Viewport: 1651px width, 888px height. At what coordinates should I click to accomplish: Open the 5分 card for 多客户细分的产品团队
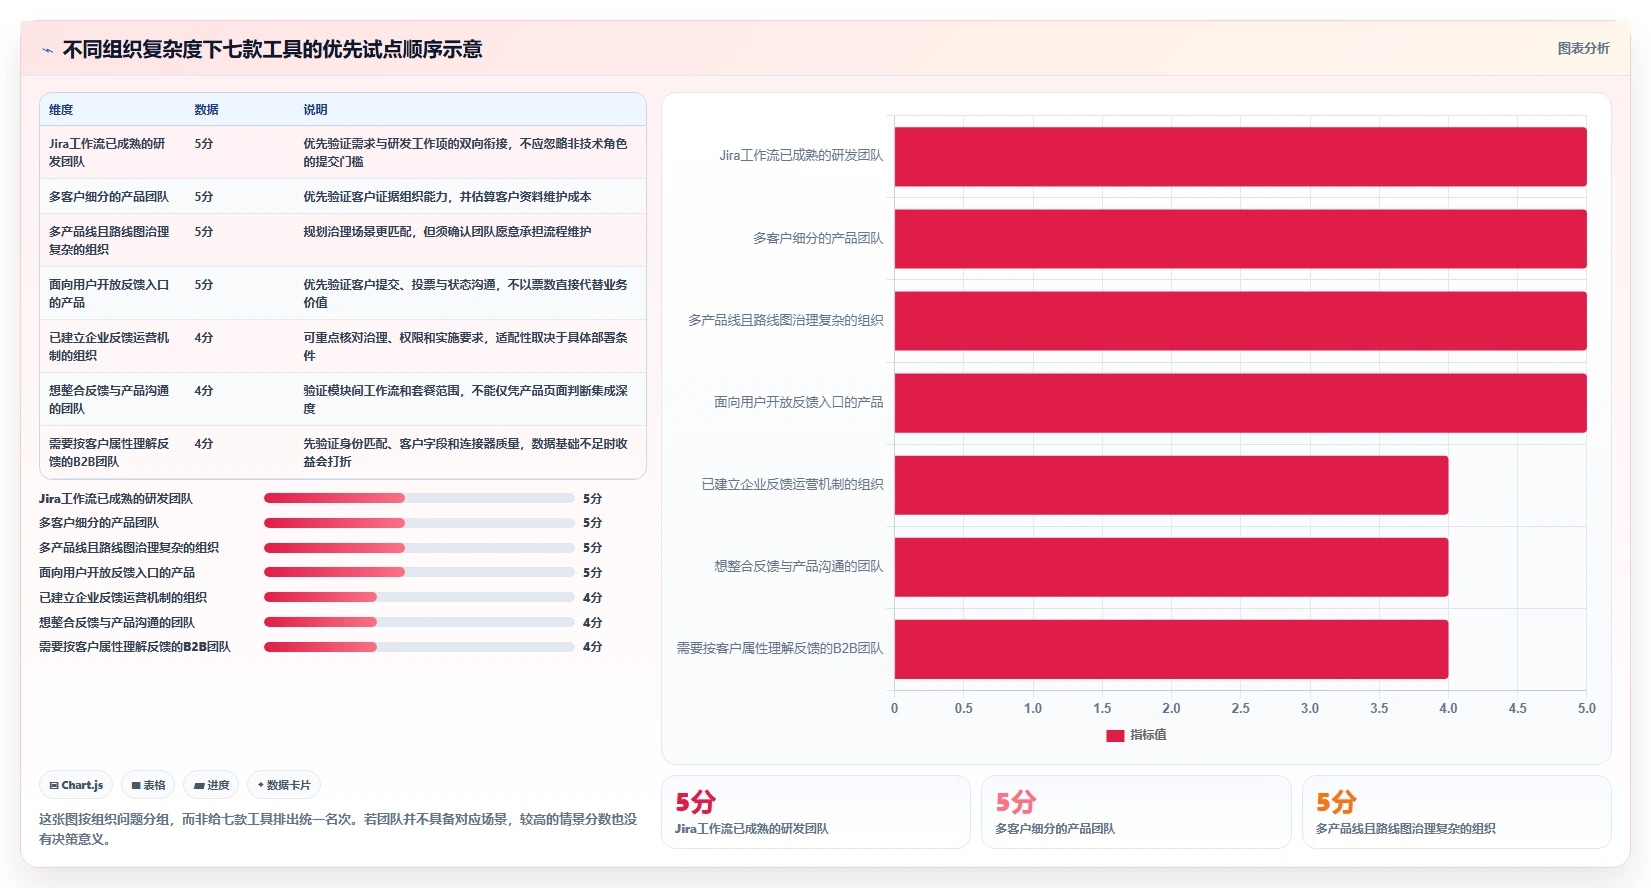click(1136, 812)
